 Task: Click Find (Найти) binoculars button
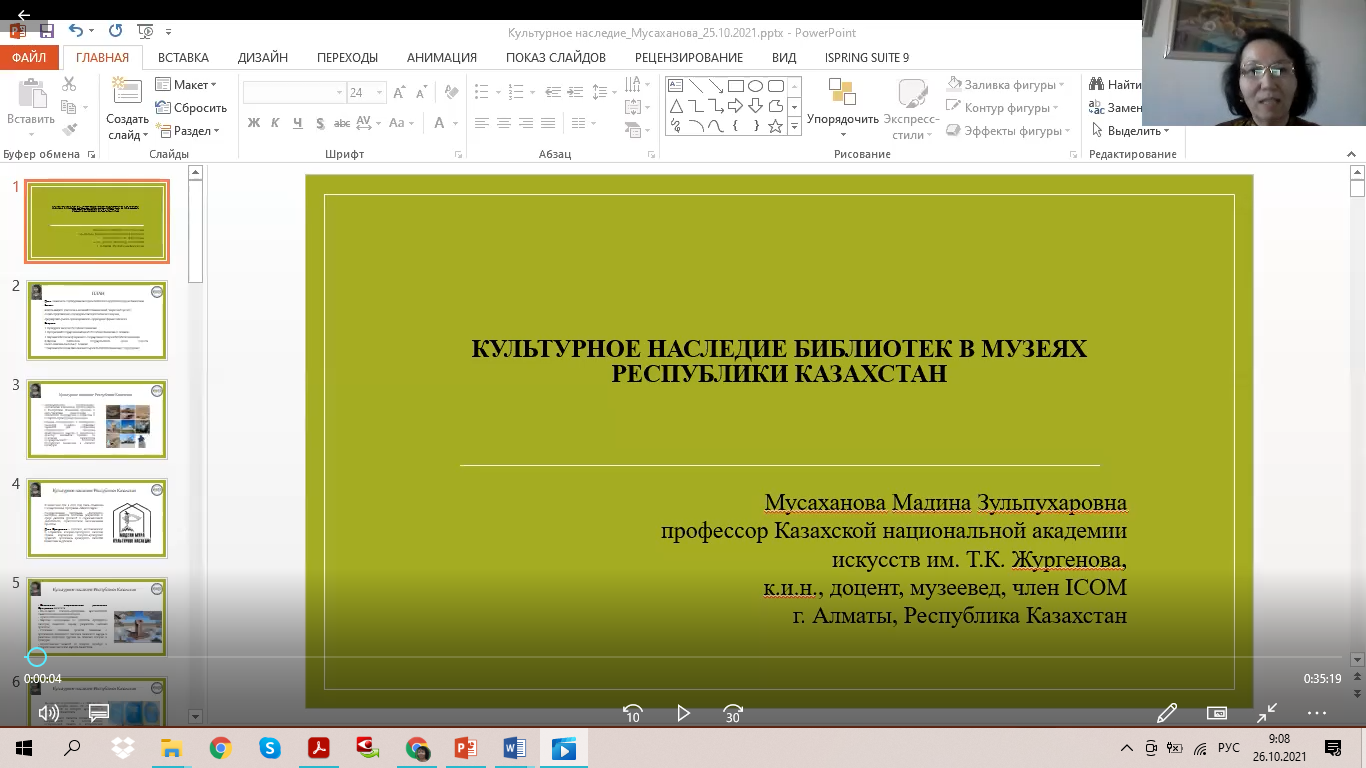[1115, 85]
